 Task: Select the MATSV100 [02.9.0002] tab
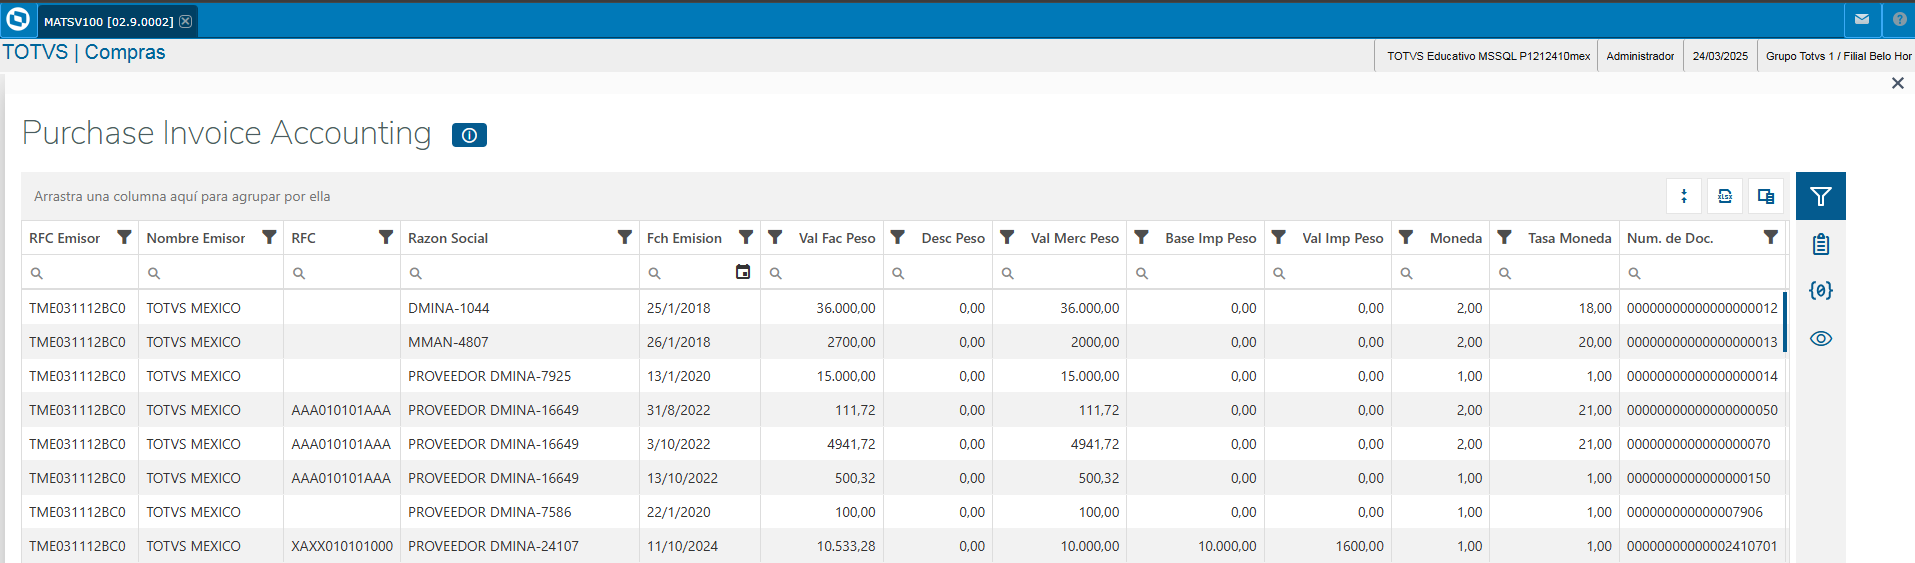click(116, 21)
